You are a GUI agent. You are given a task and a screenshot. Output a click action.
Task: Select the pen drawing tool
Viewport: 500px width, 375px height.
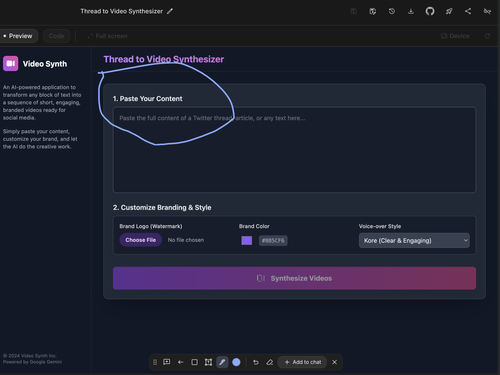coord(222,362)
